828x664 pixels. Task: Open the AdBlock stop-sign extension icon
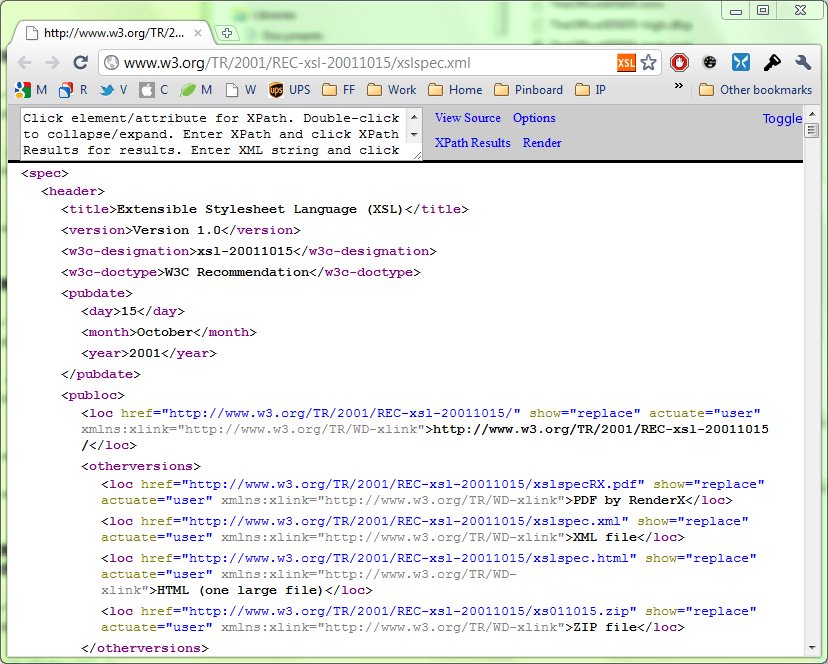click(680, 62)
